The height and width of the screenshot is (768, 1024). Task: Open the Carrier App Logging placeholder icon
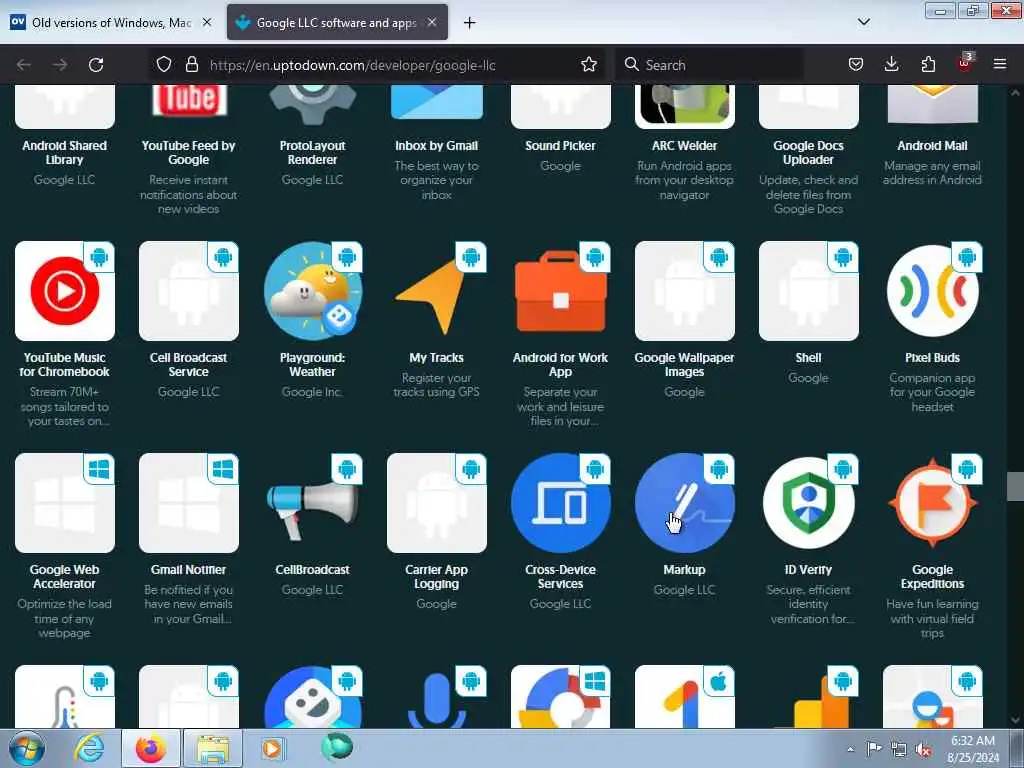(x=436, y=503)
